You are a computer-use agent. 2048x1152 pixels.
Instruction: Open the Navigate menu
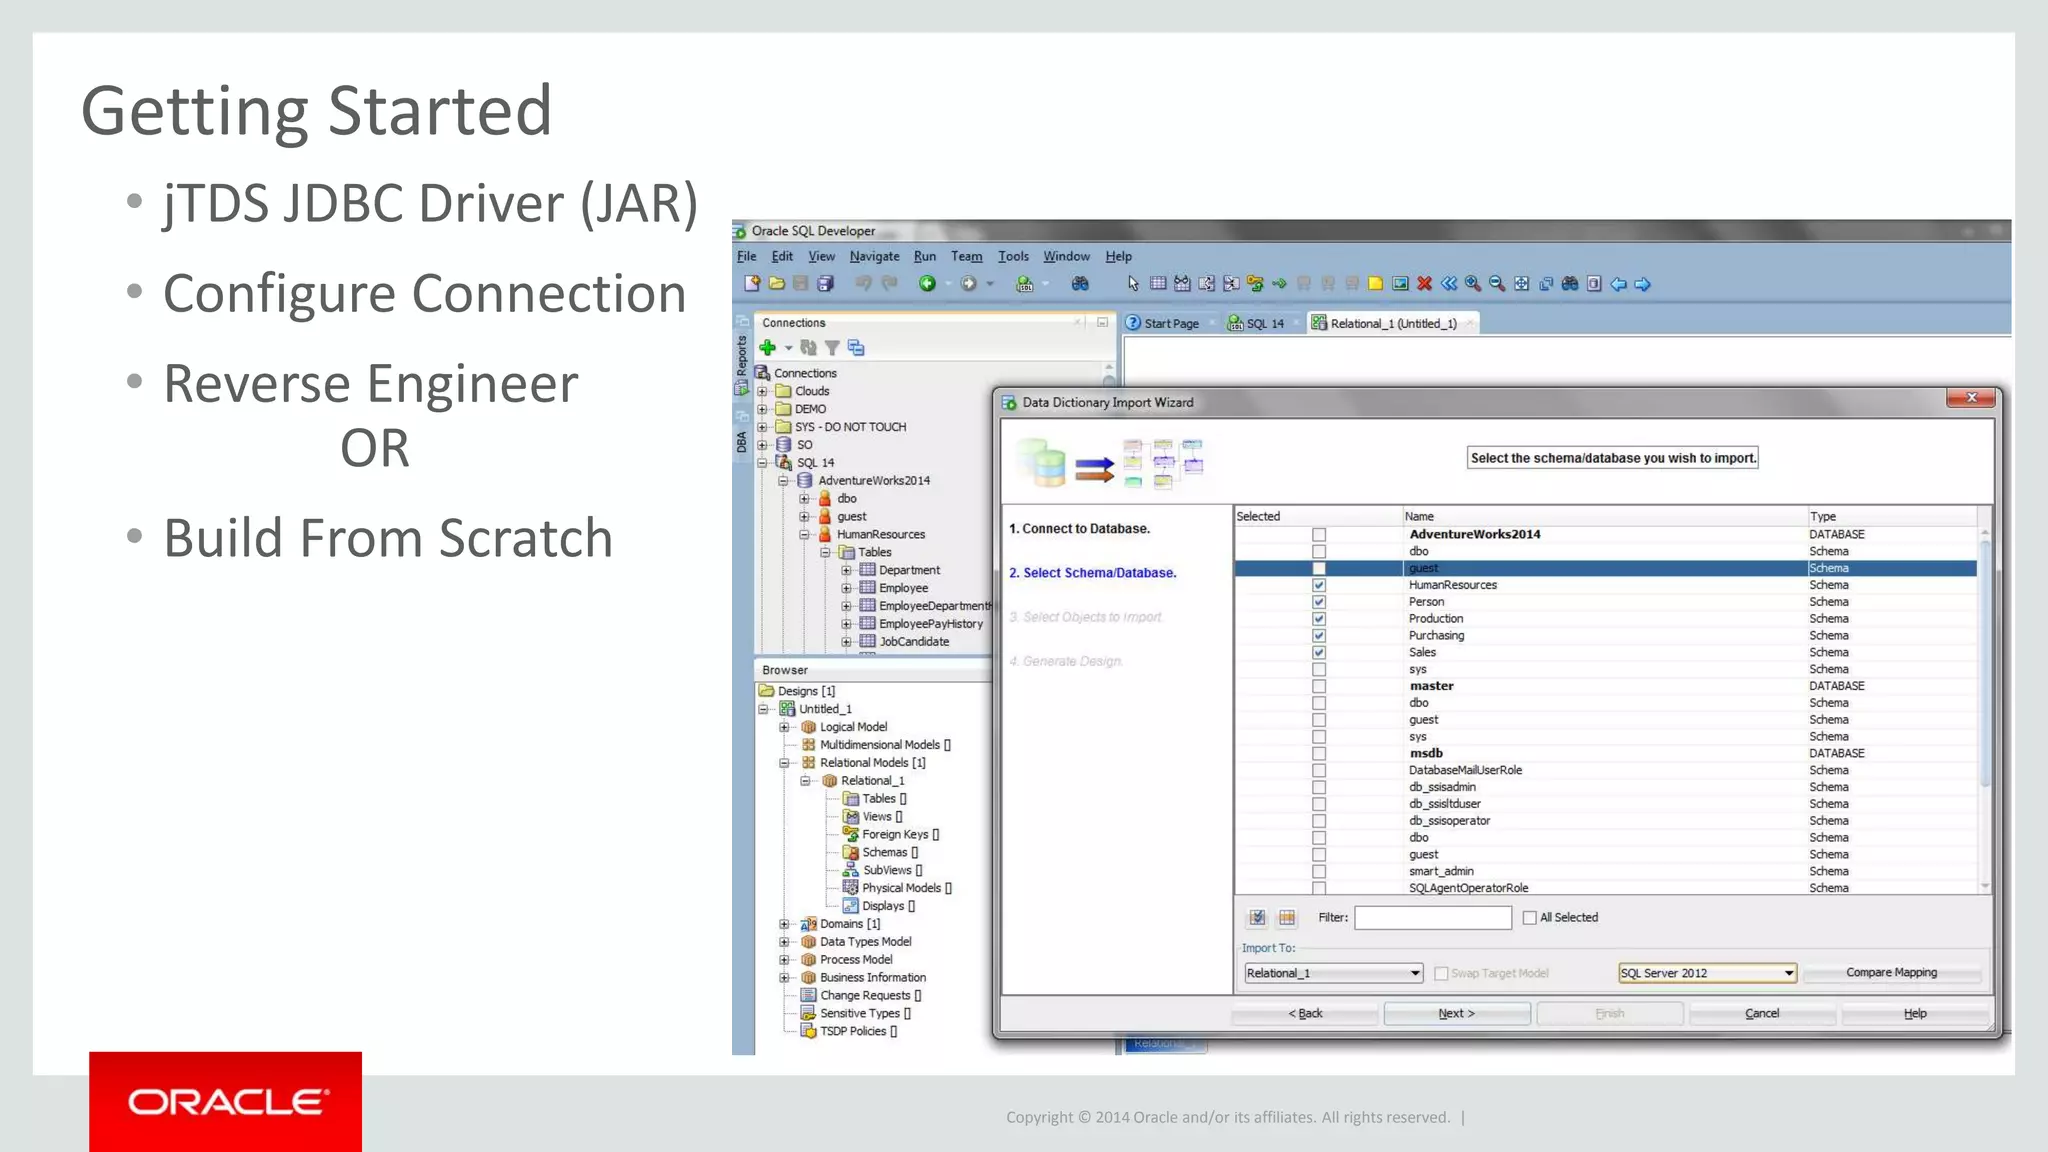[874, 256]
